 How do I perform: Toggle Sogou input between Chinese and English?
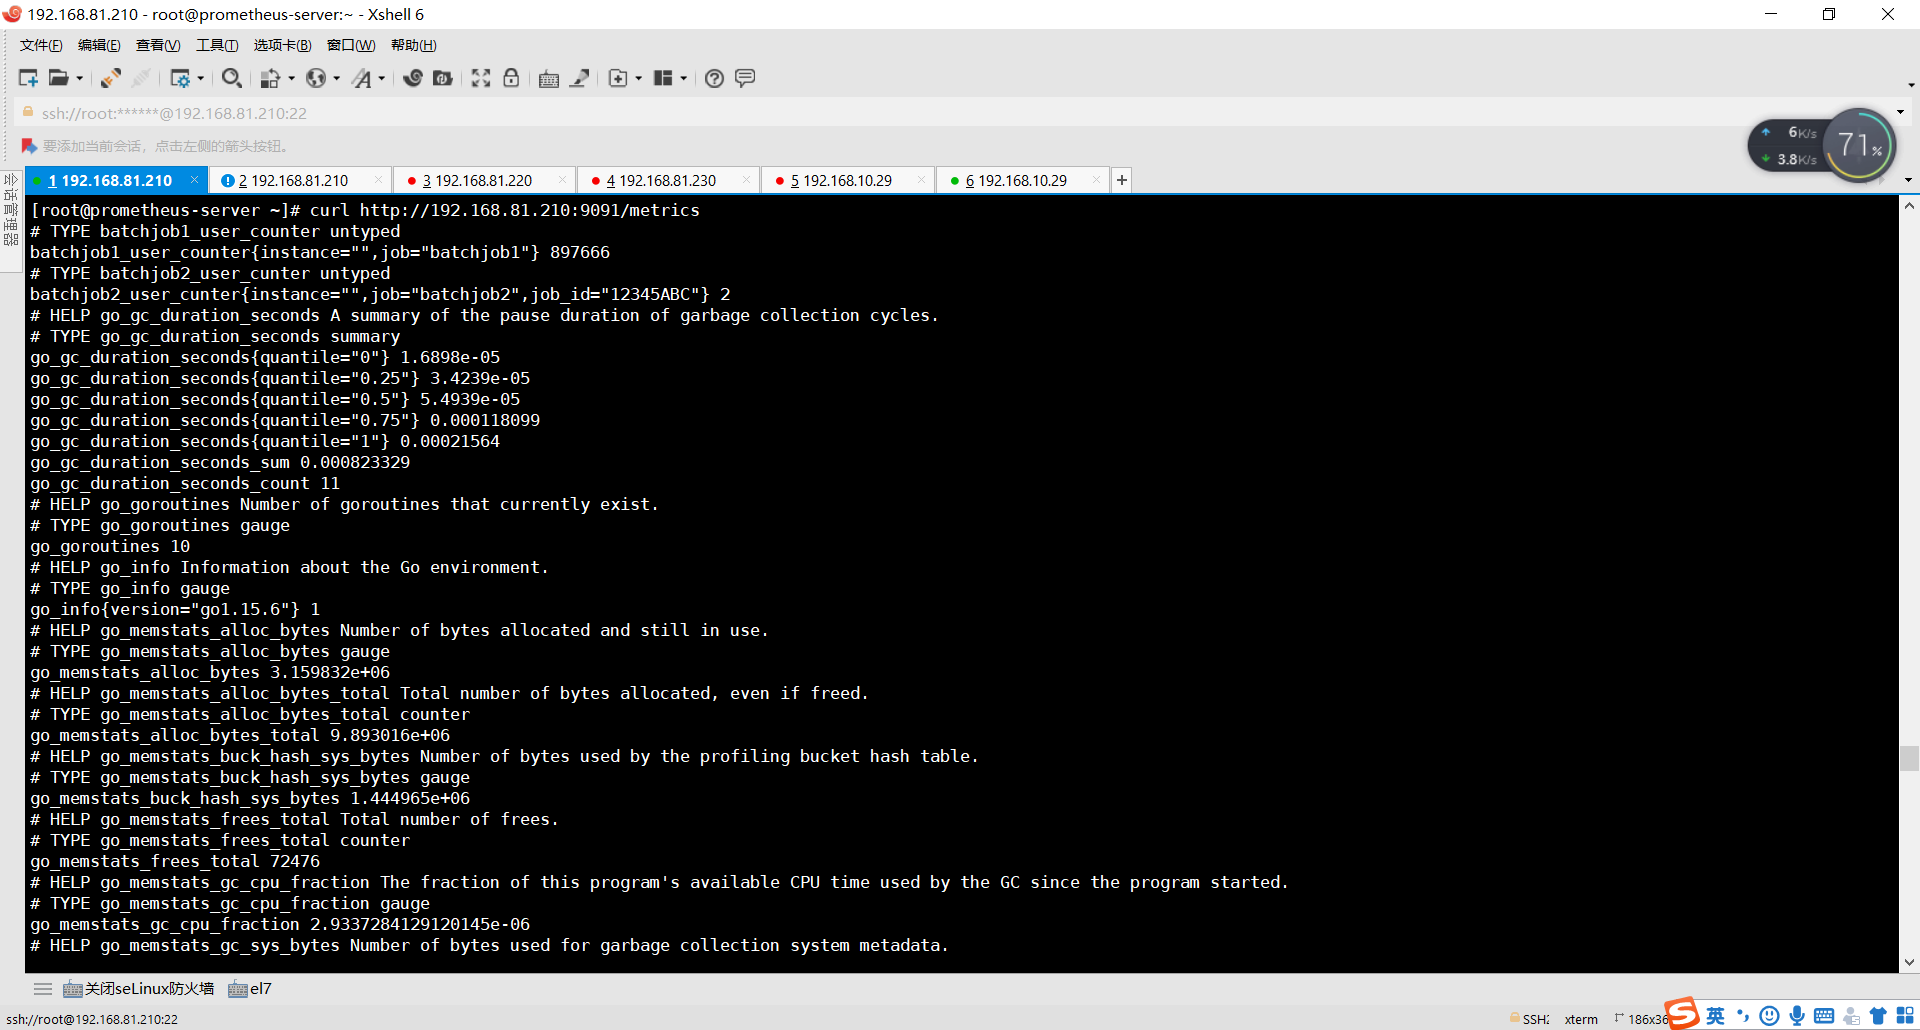tap(1714, 1015)
